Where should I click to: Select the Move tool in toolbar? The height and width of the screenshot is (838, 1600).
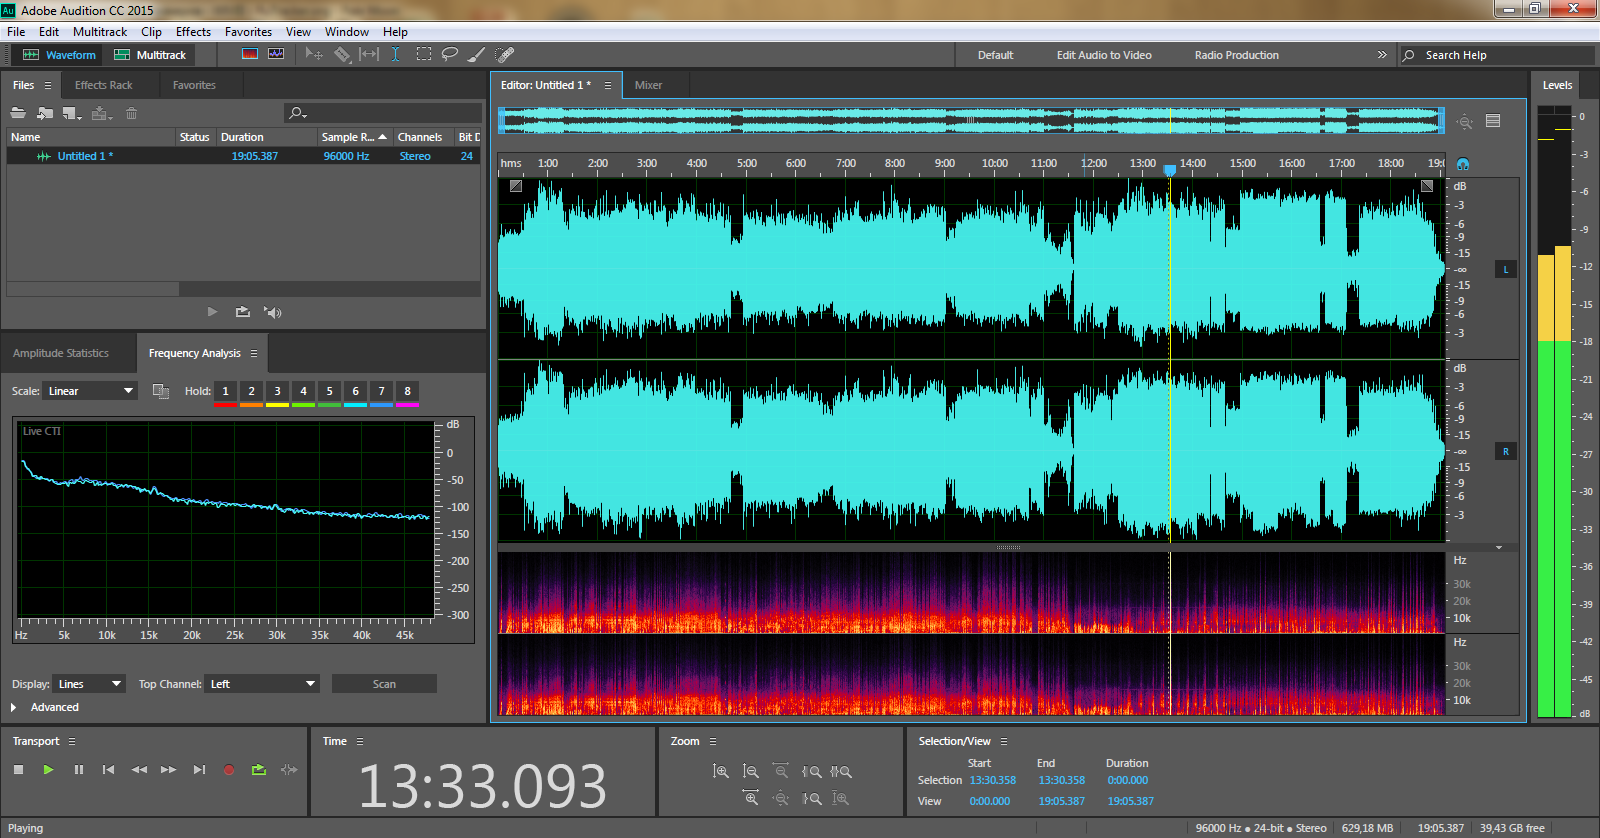pos(314,54)
